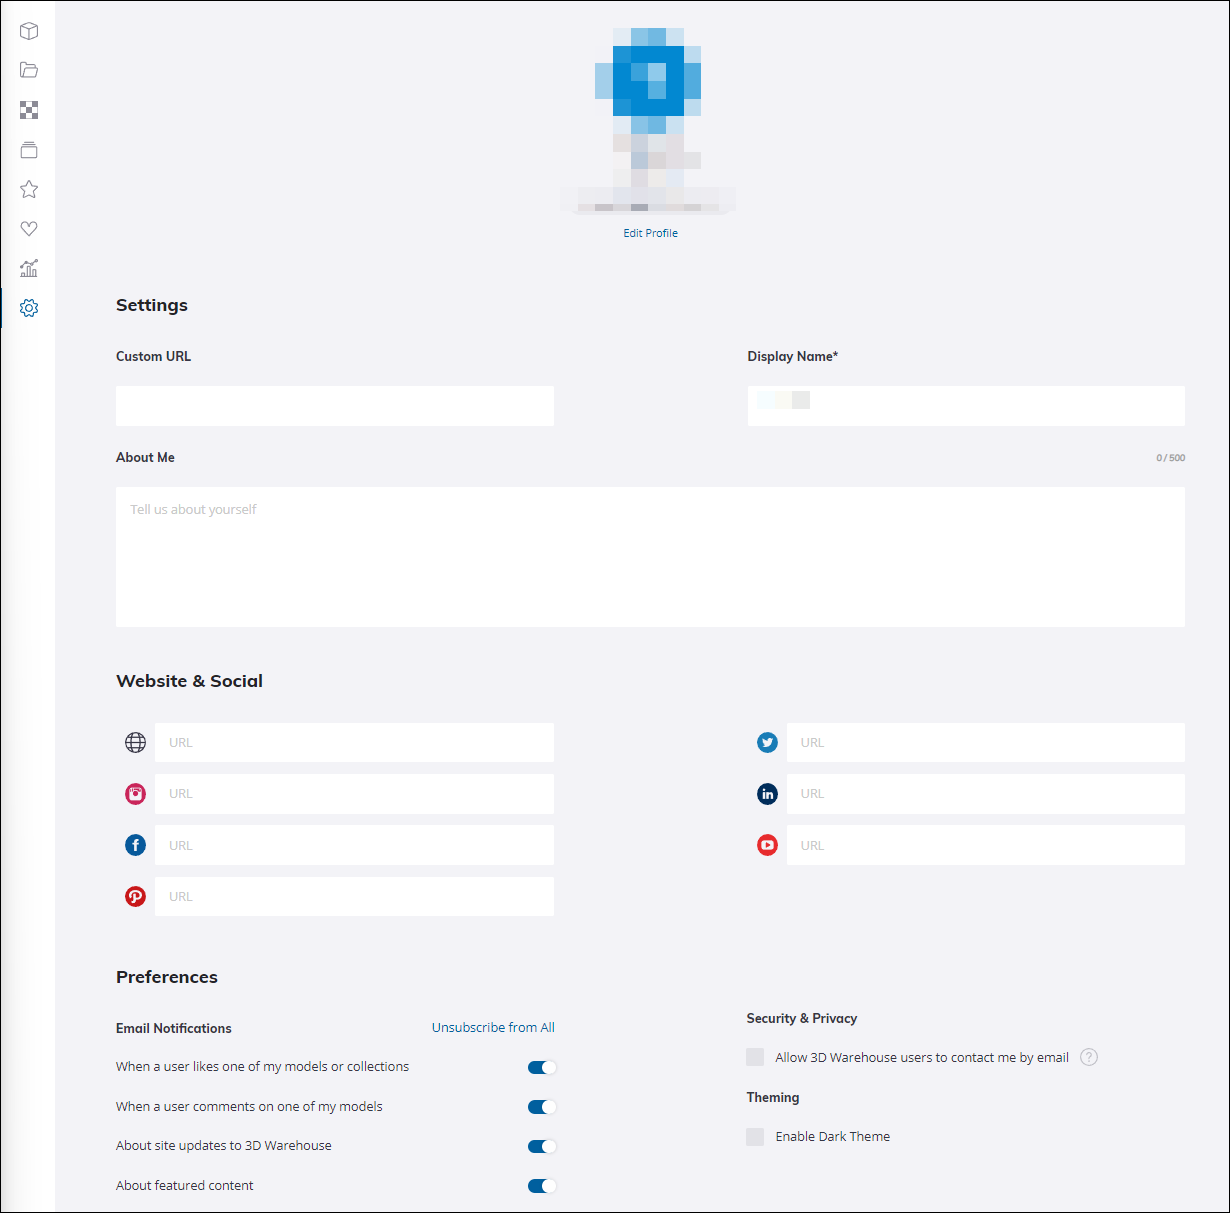
Task: Open the 3D Models cube icon in sidebar
Action: (x=29, y=31)
